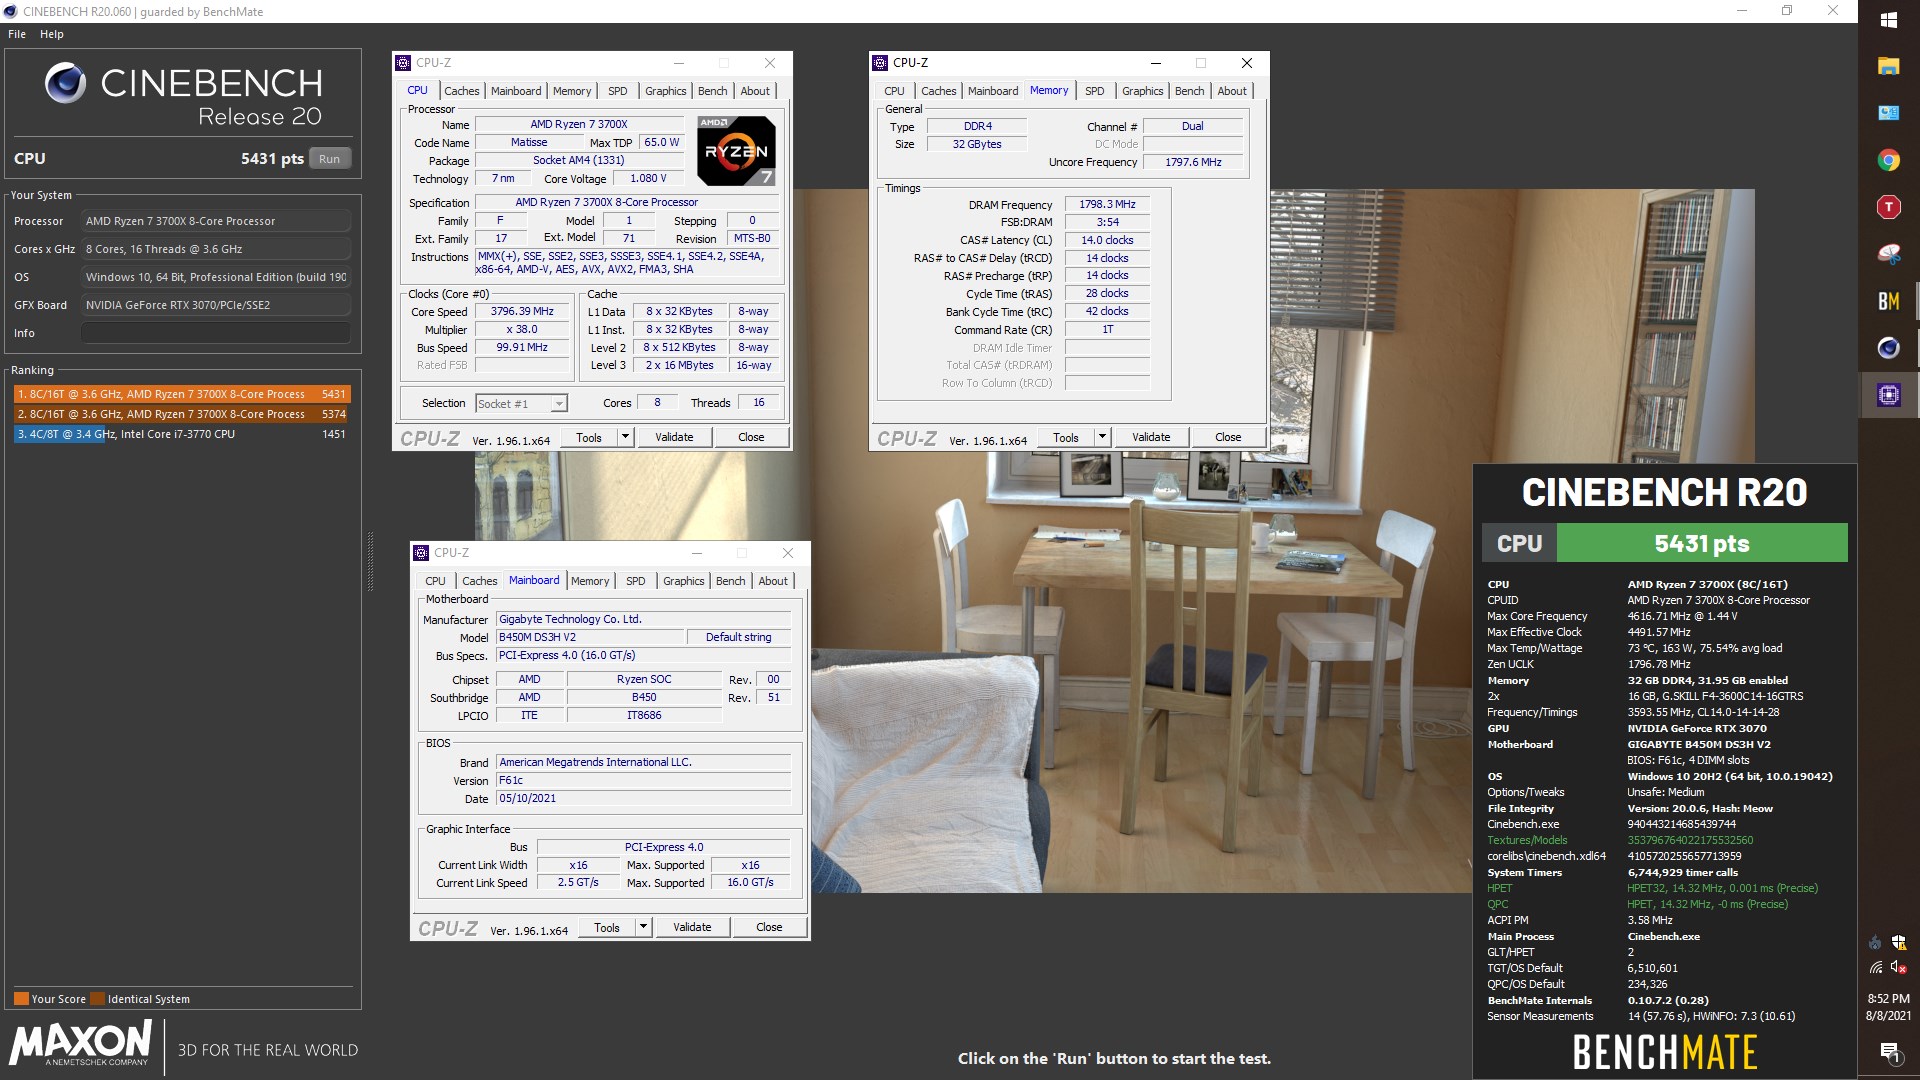Click CPU-Z title icon of the CPU-tab window
Image resolution: width=1920 pixels, height=1080 pixels.
(403, 62)
